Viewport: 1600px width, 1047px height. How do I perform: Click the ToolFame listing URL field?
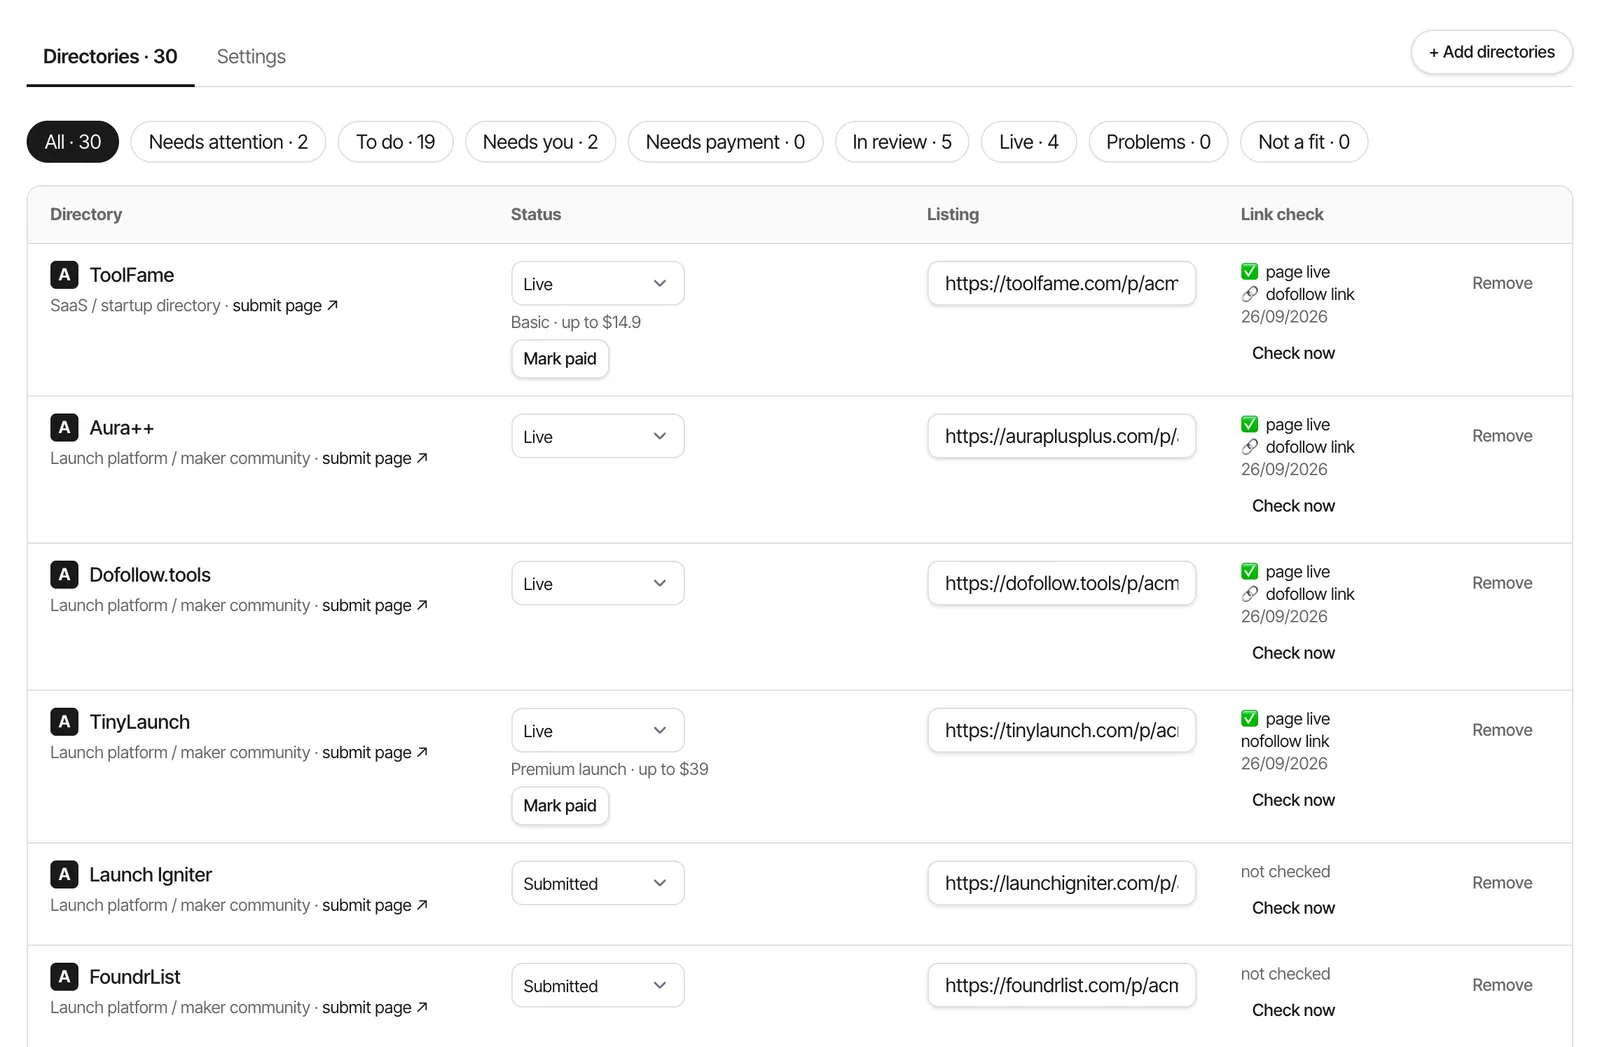coord(1061,283)
